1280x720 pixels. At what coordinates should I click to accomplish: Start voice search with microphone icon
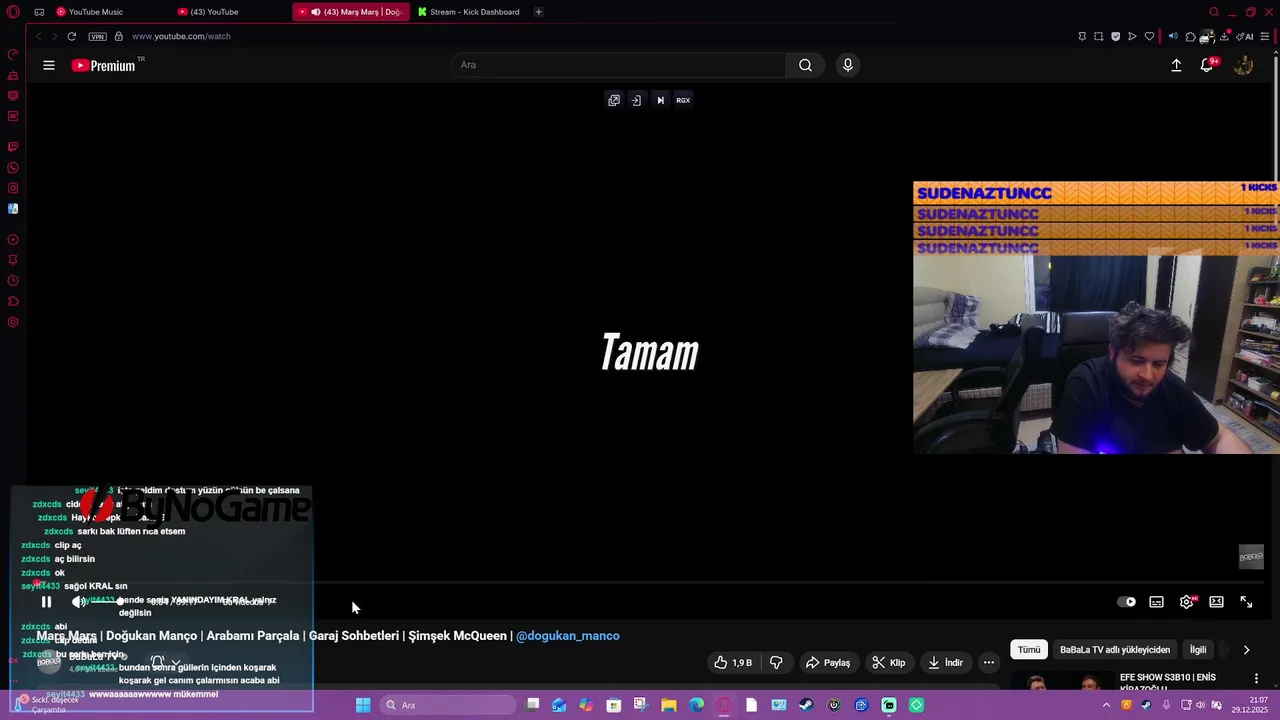coord(848,65)
